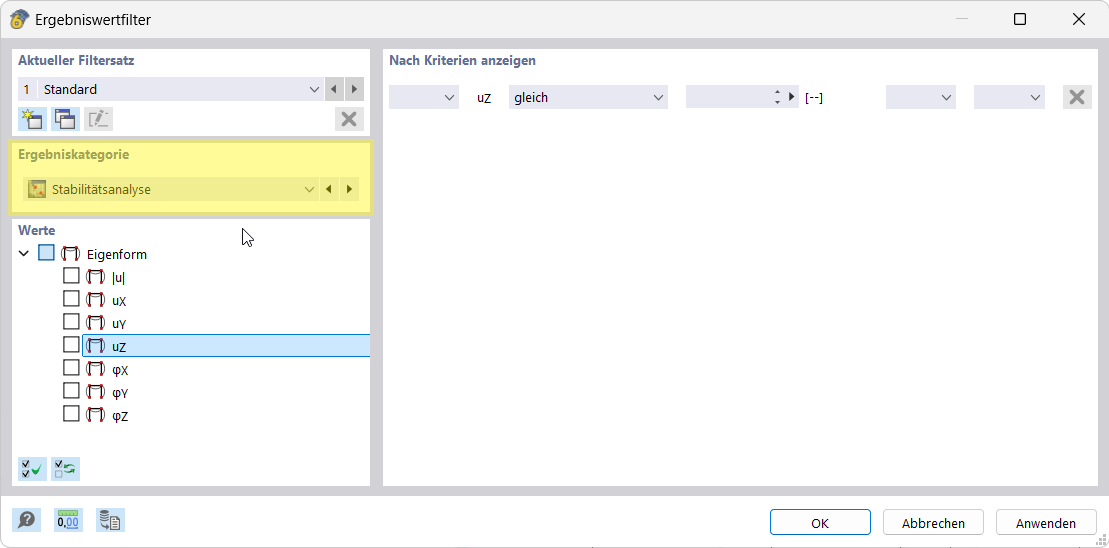Create a new filter set
1109x548 pixels.
(32, 120)
